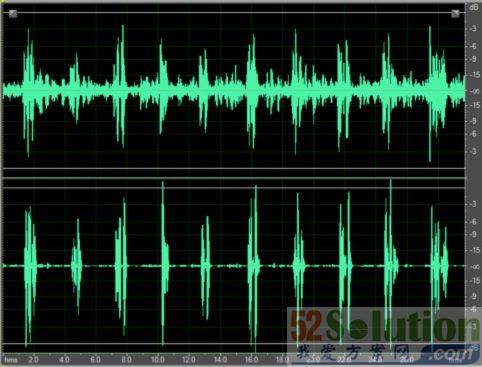Image resolution: width=482 pixels, height=367 pixels.
Task: Click the right envelope handle at top-right corner
Action: (x=455, y=14)
